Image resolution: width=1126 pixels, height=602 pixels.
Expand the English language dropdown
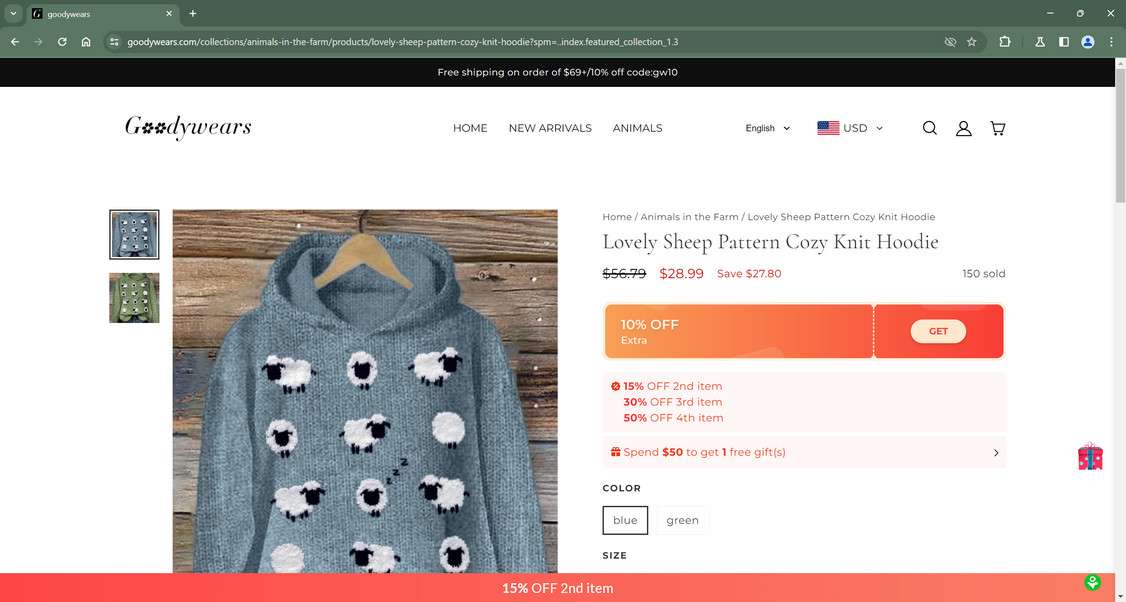pos(767,128)
